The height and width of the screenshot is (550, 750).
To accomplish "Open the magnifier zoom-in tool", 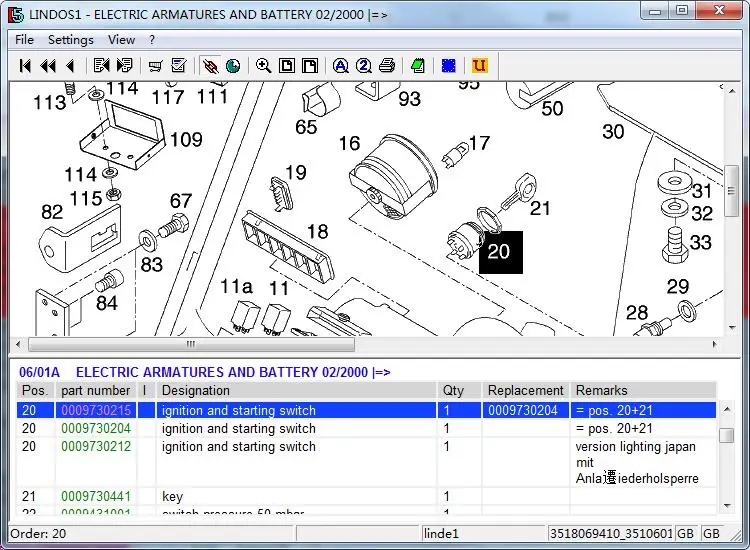I will [263, 66].
